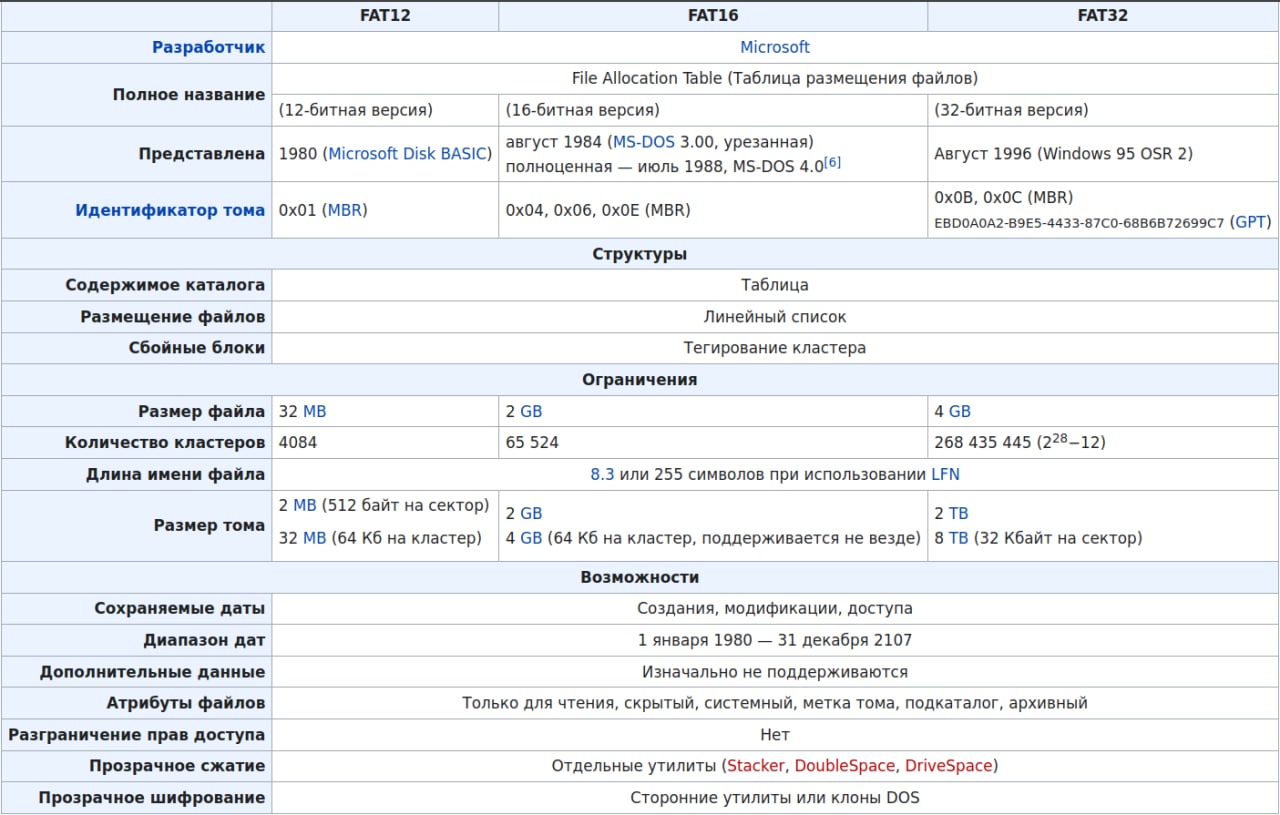The image size is (1280, 815).
Task: Select the Полное название row header
Action: [136, 94]
